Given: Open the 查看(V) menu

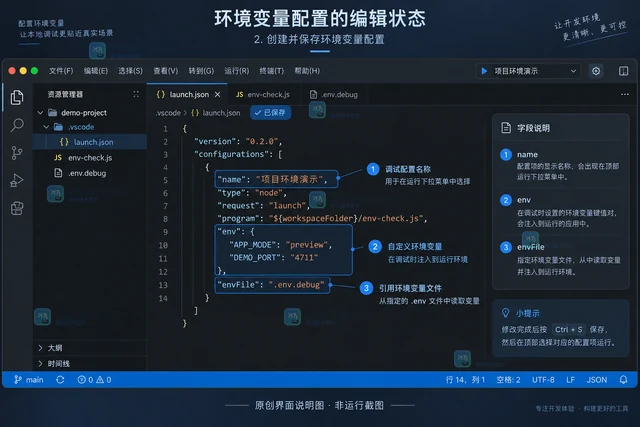Looking at the screenshot, I should coord(166,71).
